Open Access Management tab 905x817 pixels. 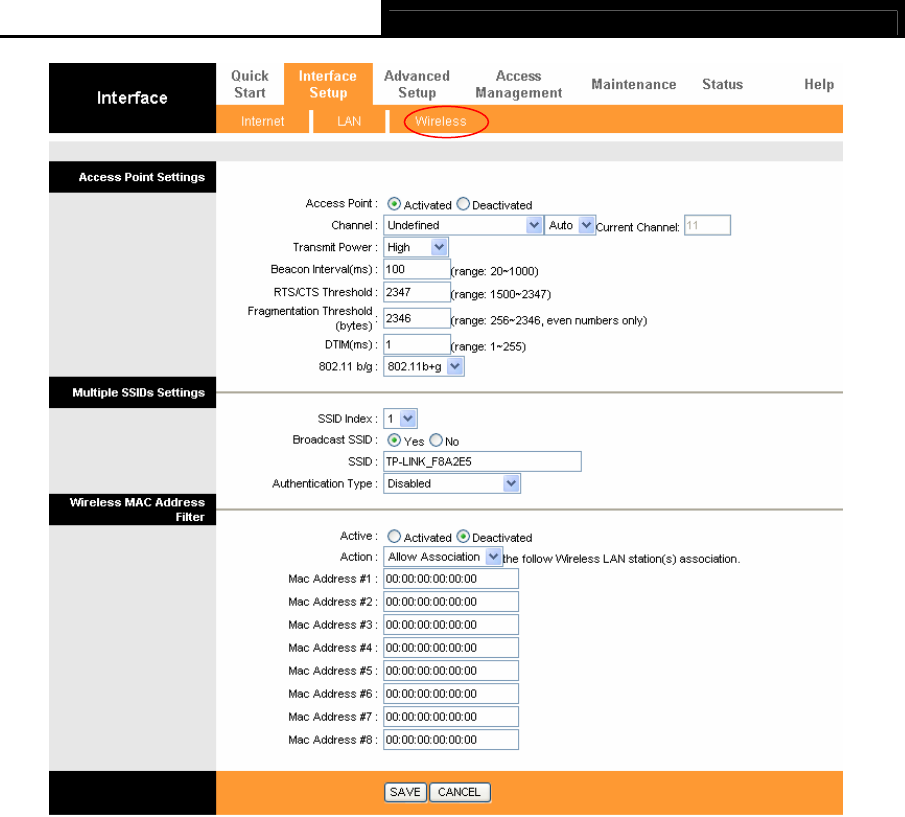pos(518,84)
